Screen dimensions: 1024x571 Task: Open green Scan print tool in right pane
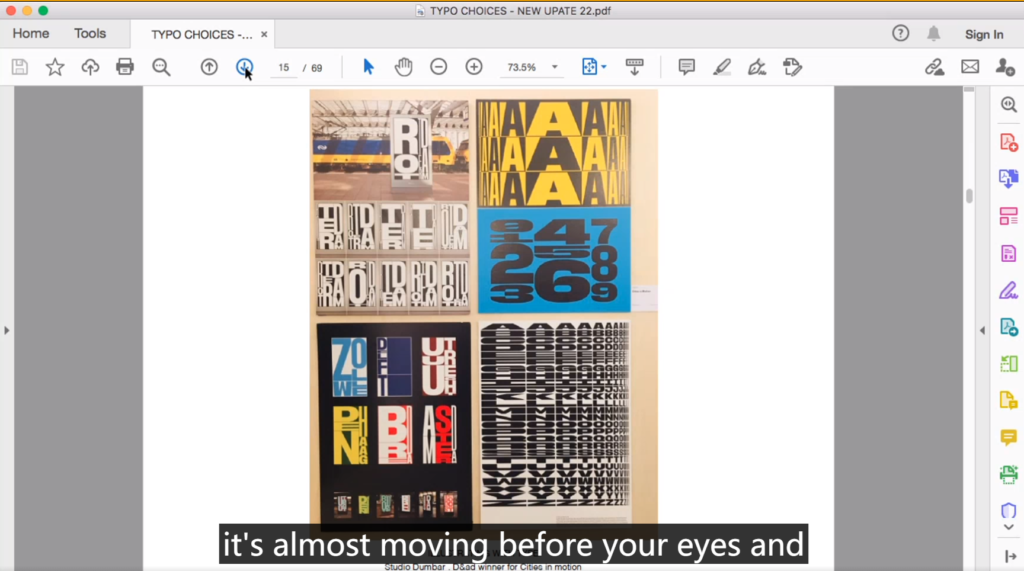[x=1008, y=474]
